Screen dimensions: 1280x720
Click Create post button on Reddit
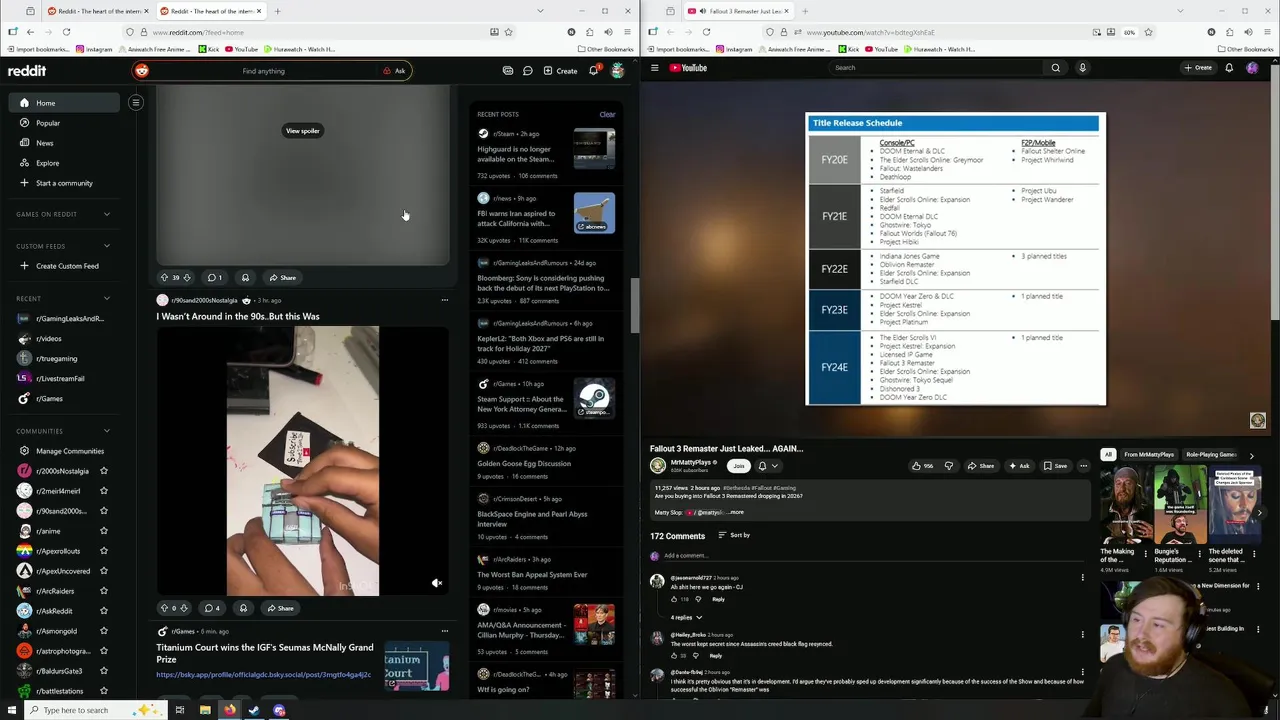click(560, 71)
